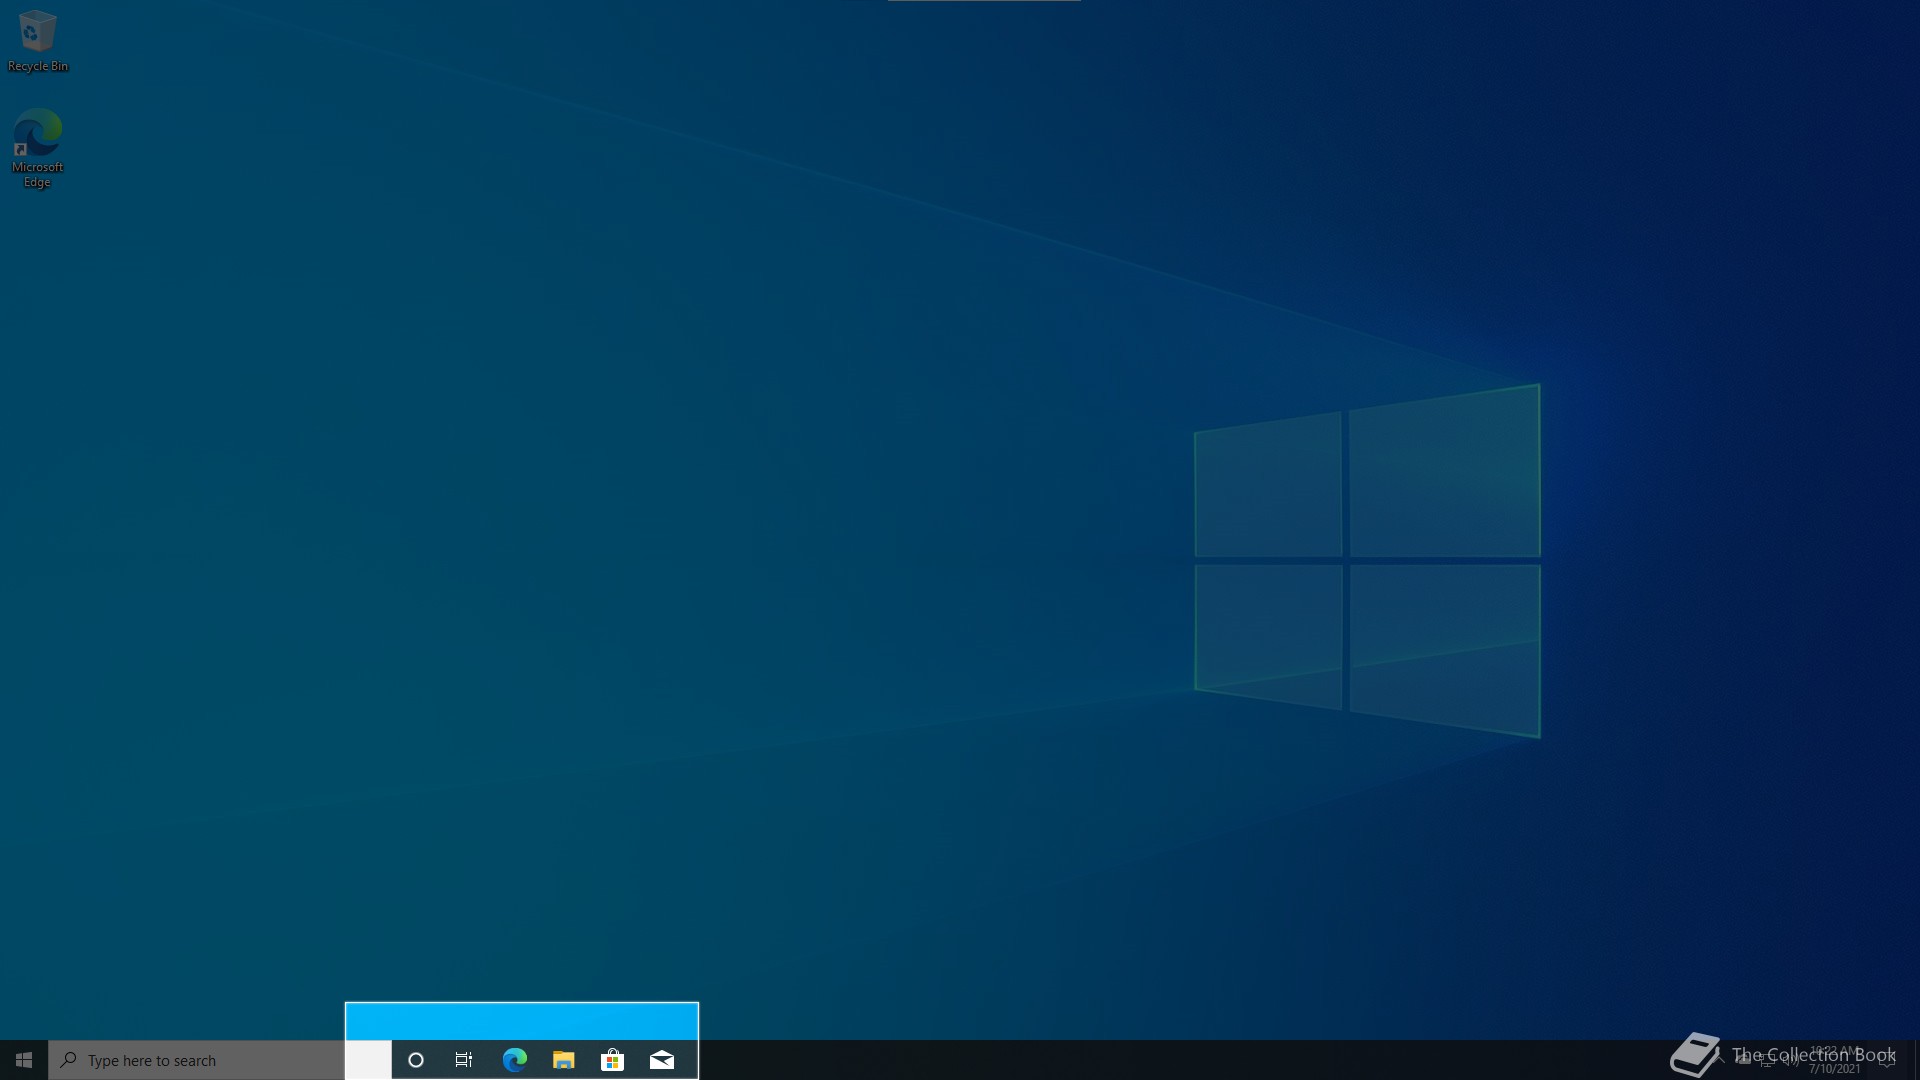Click the magnifier icon in the search box
Image resolution: width=1920 pixels, height=1080 pixels.
69,1060
